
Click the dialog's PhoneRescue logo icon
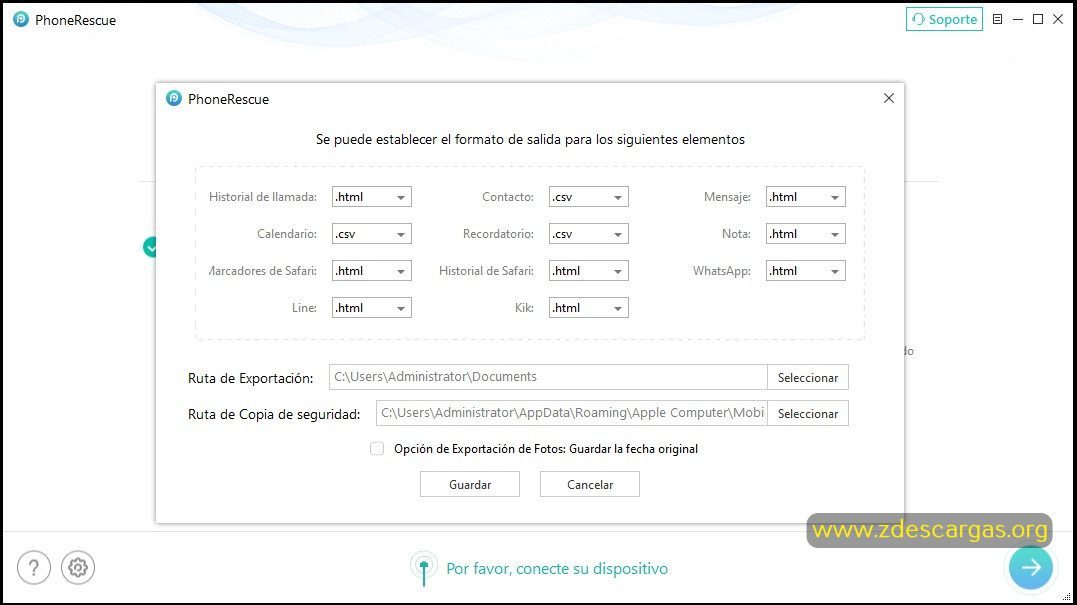(174, 99)
